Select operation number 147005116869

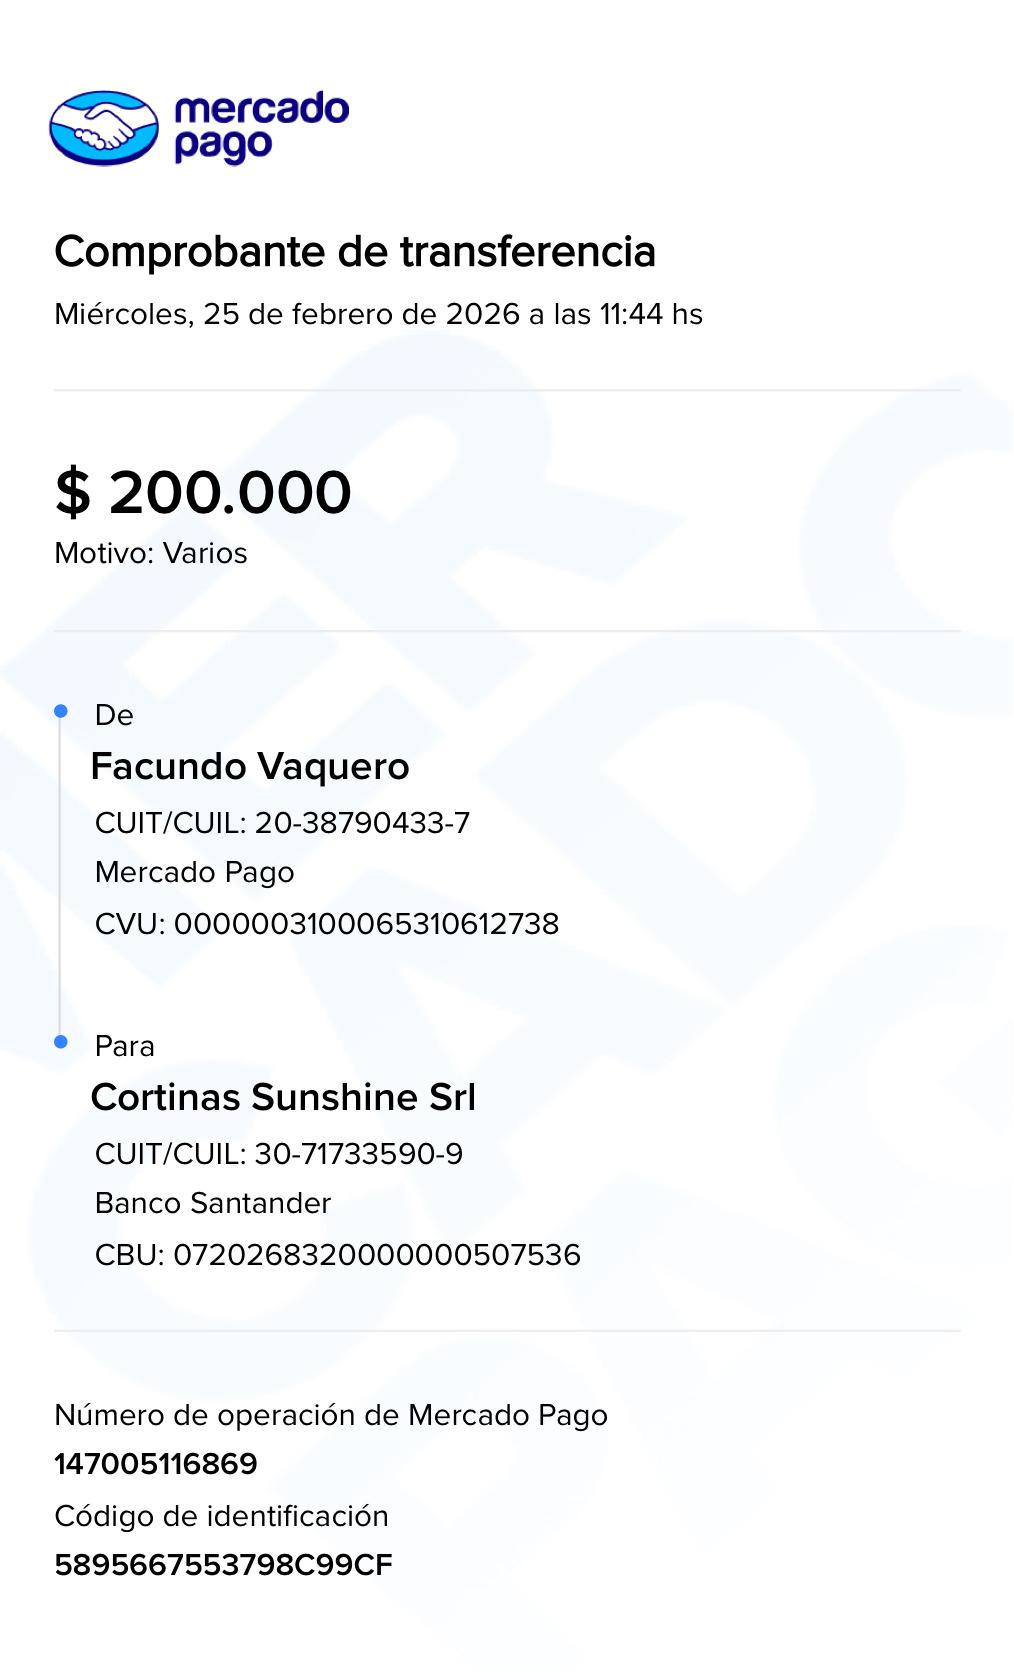click(x=156, y=1464)
